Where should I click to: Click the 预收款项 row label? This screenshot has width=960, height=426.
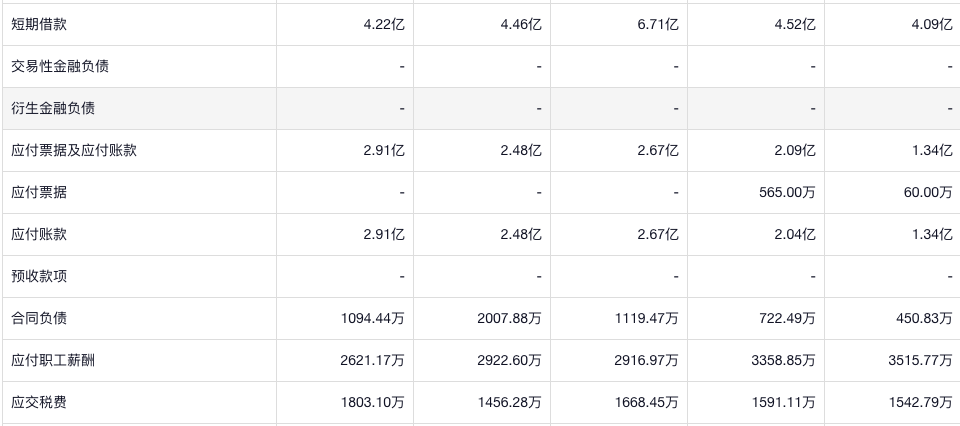click(38, 276)
